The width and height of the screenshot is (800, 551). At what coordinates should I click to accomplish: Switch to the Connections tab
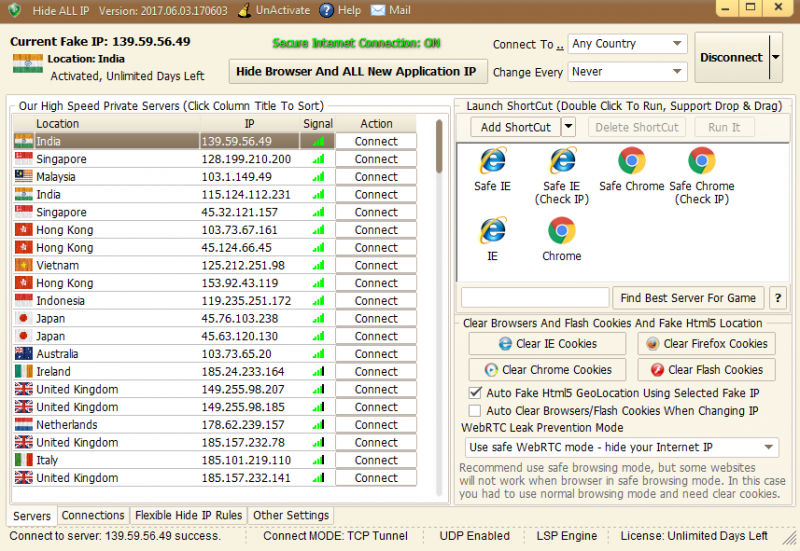coord(93,515)
